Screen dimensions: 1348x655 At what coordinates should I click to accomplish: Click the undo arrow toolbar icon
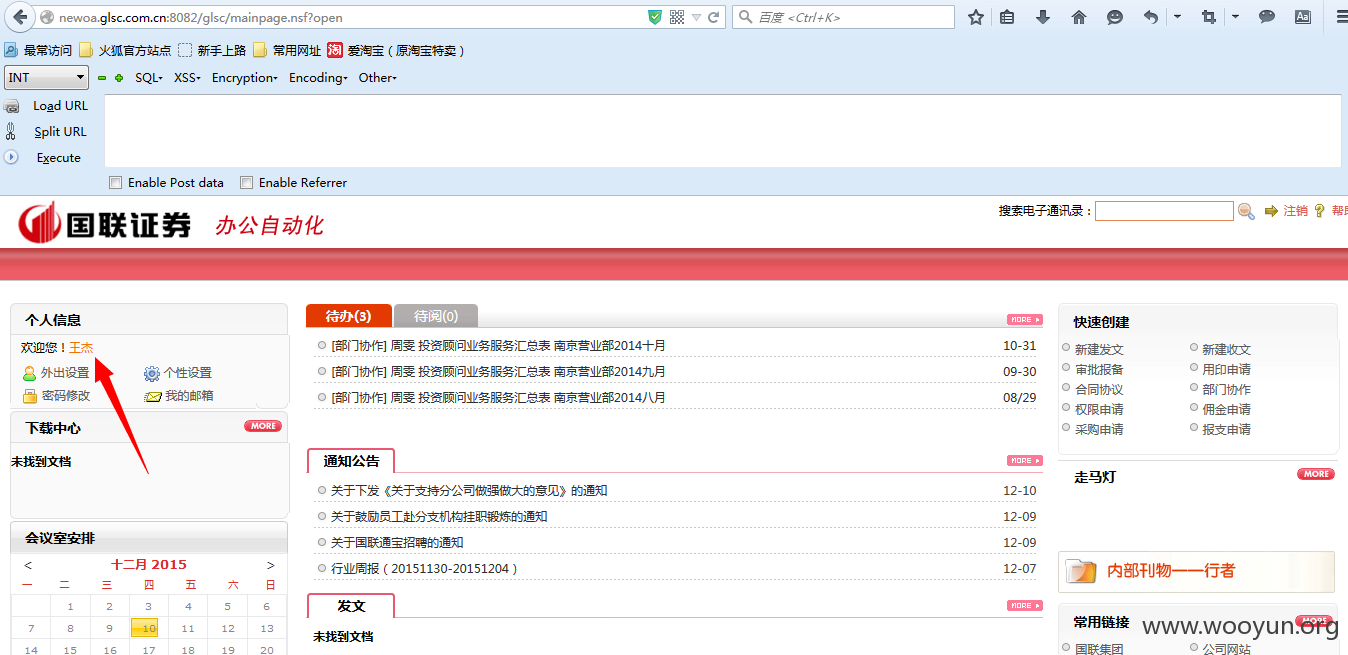[1151, 17]
